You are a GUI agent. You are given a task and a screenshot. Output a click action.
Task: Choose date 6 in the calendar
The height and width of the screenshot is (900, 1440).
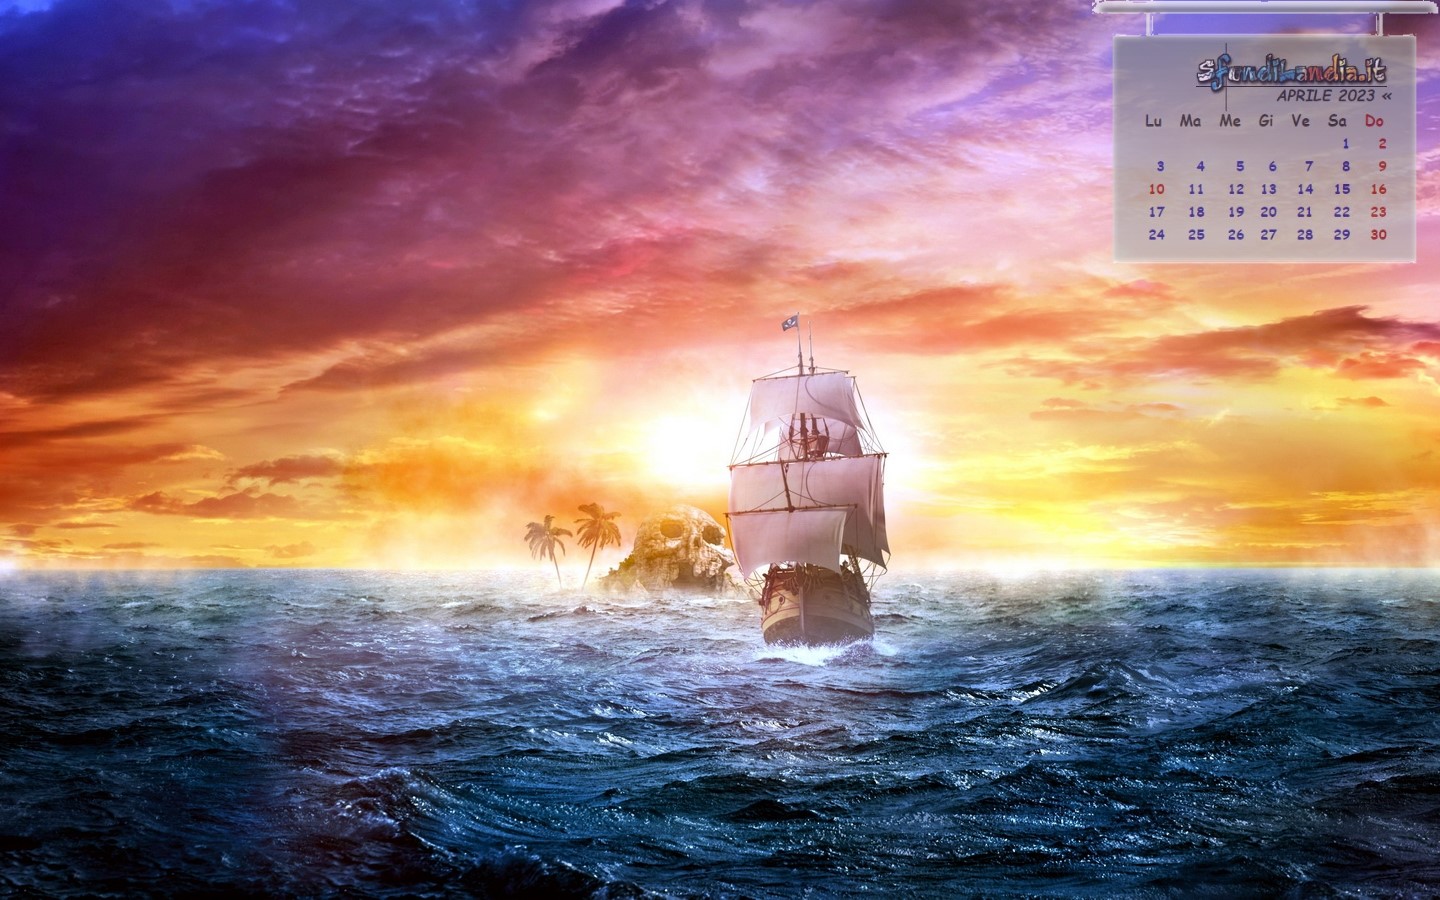pos(1272,166)
